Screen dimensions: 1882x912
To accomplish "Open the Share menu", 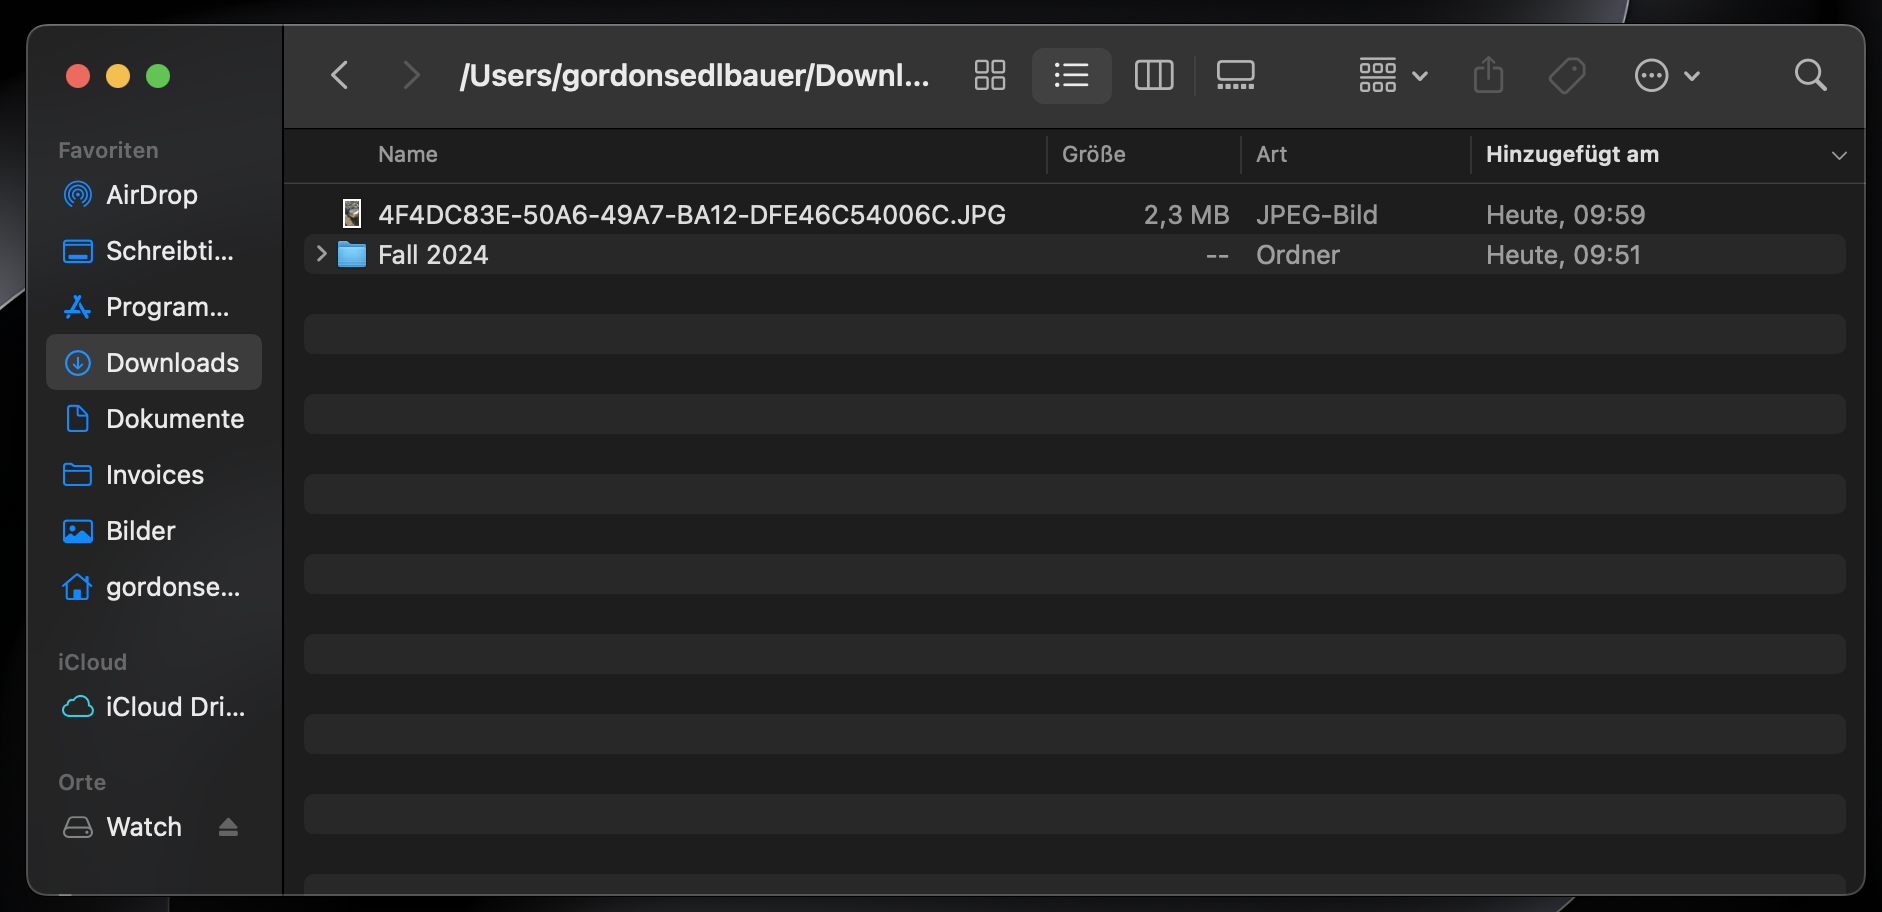I will [1489, 75].
